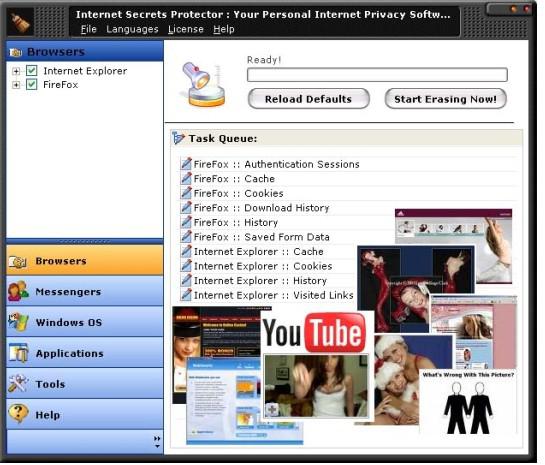Open the Help menu in menu bar
Viewport: 545px width, 465px height.
pyautogui.click(x=224, y=29)
